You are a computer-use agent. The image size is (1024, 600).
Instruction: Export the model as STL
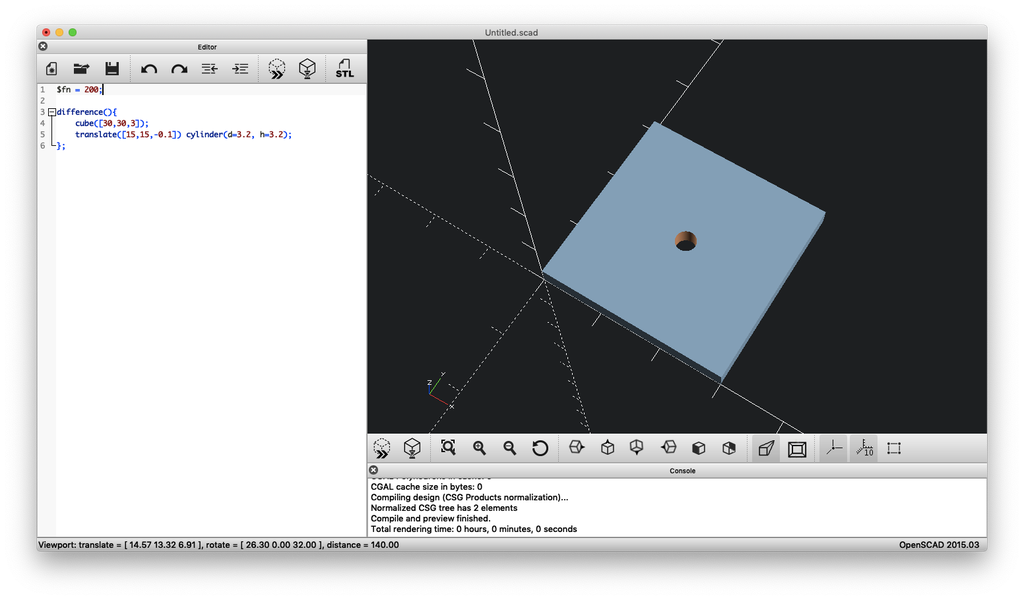point(343,68)
